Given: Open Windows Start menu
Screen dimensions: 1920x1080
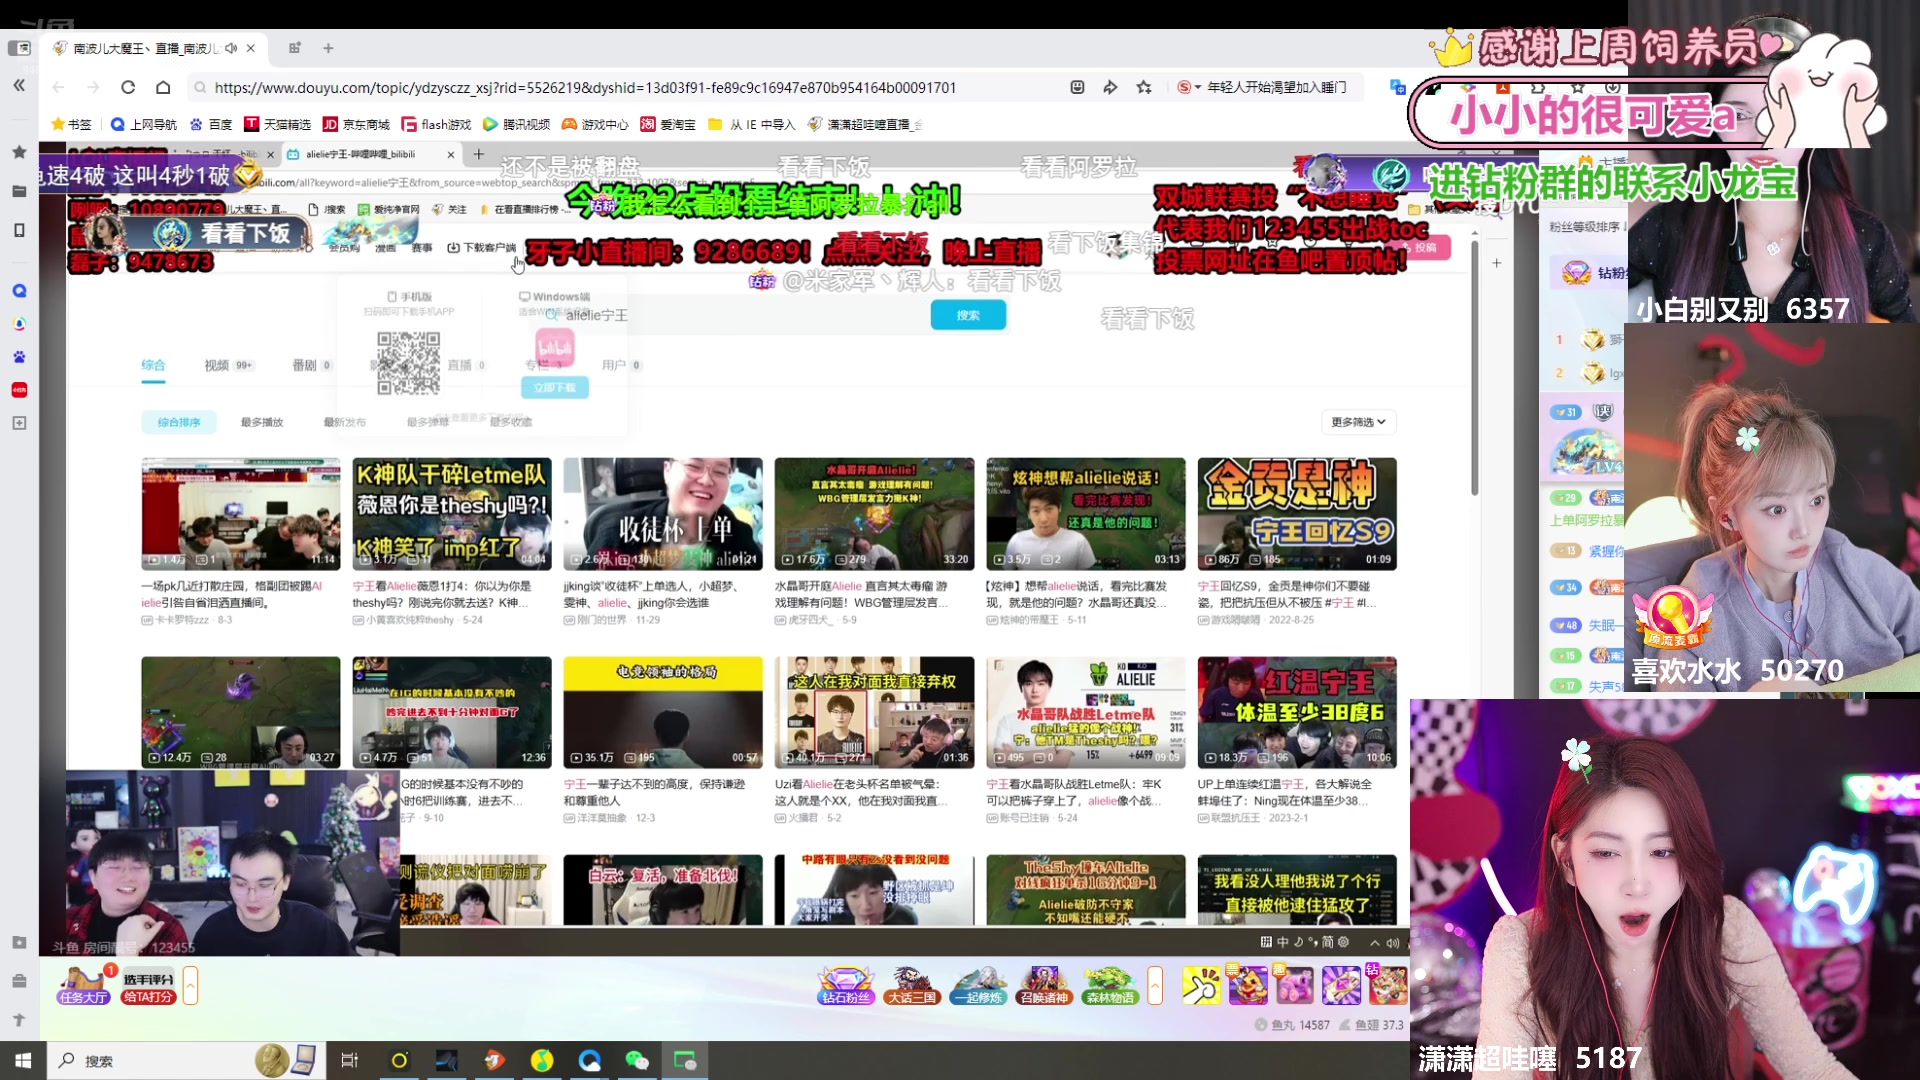Looking at the screenshot, I should point(23,1060).
